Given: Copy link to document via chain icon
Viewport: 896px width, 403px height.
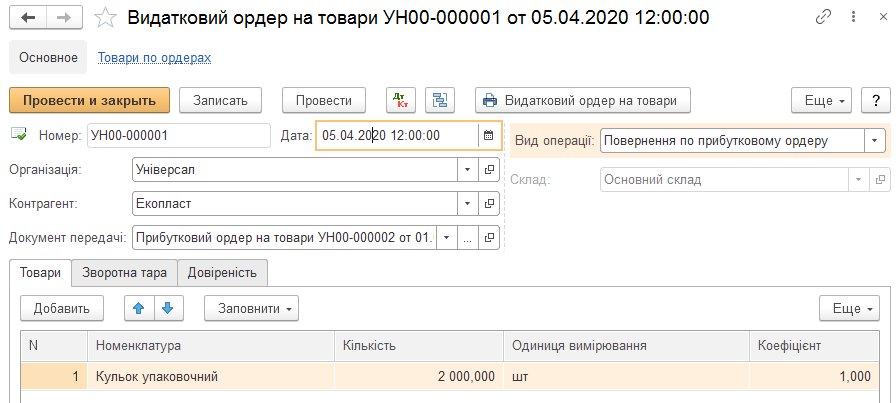Looking at the screenshot, I should [823, 17].
